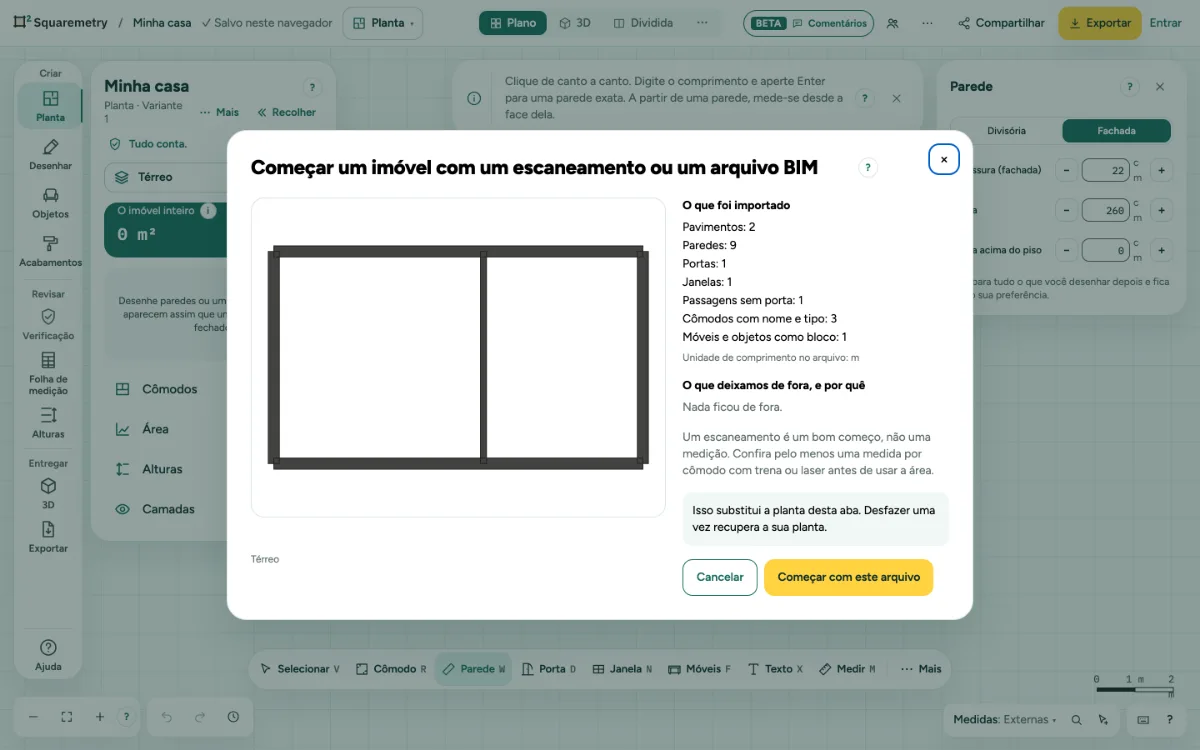1200x750 pixels.
Task: Close the import dialog
Action: tap(944, 159)
